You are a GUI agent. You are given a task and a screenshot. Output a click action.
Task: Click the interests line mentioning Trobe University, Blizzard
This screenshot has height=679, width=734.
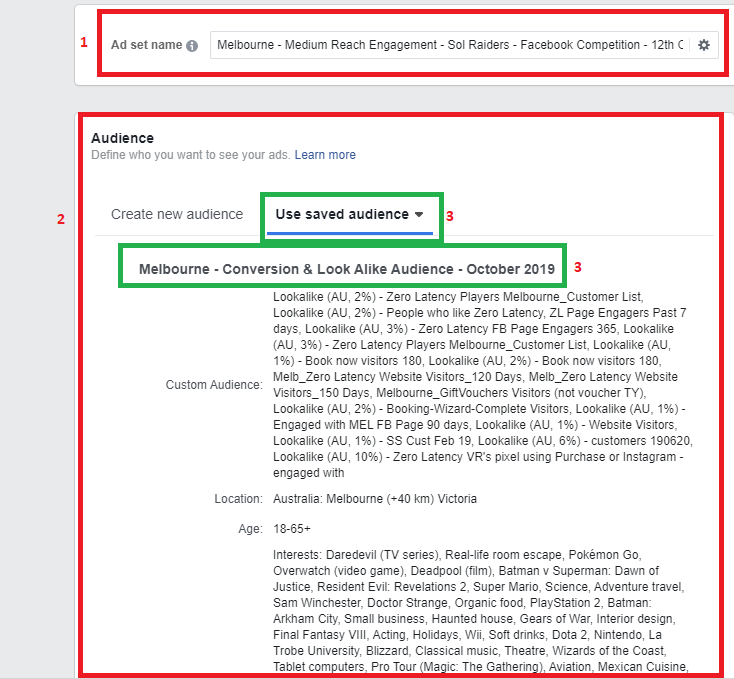pyautogui.click(x=470, y=651)
